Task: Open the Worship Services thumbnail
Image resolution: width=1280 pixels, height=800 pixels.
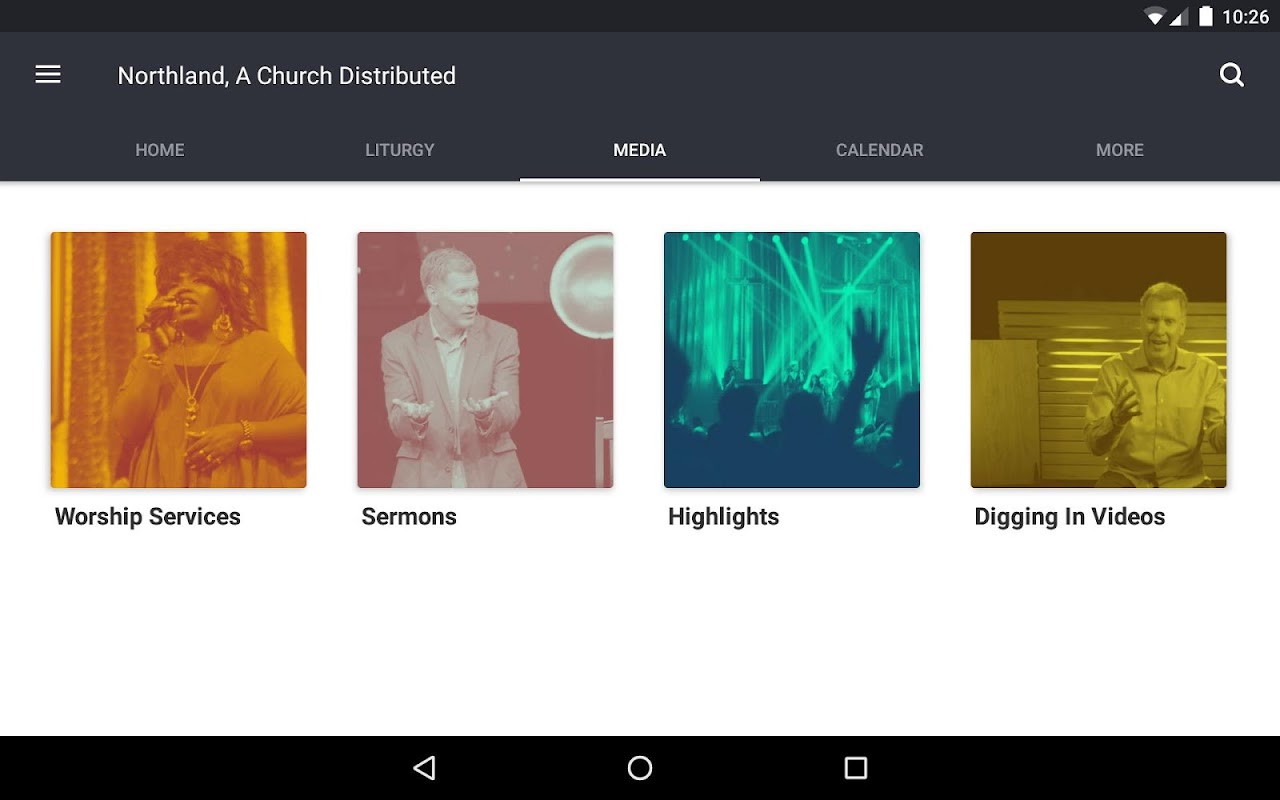Action: (x=179, y=360)
